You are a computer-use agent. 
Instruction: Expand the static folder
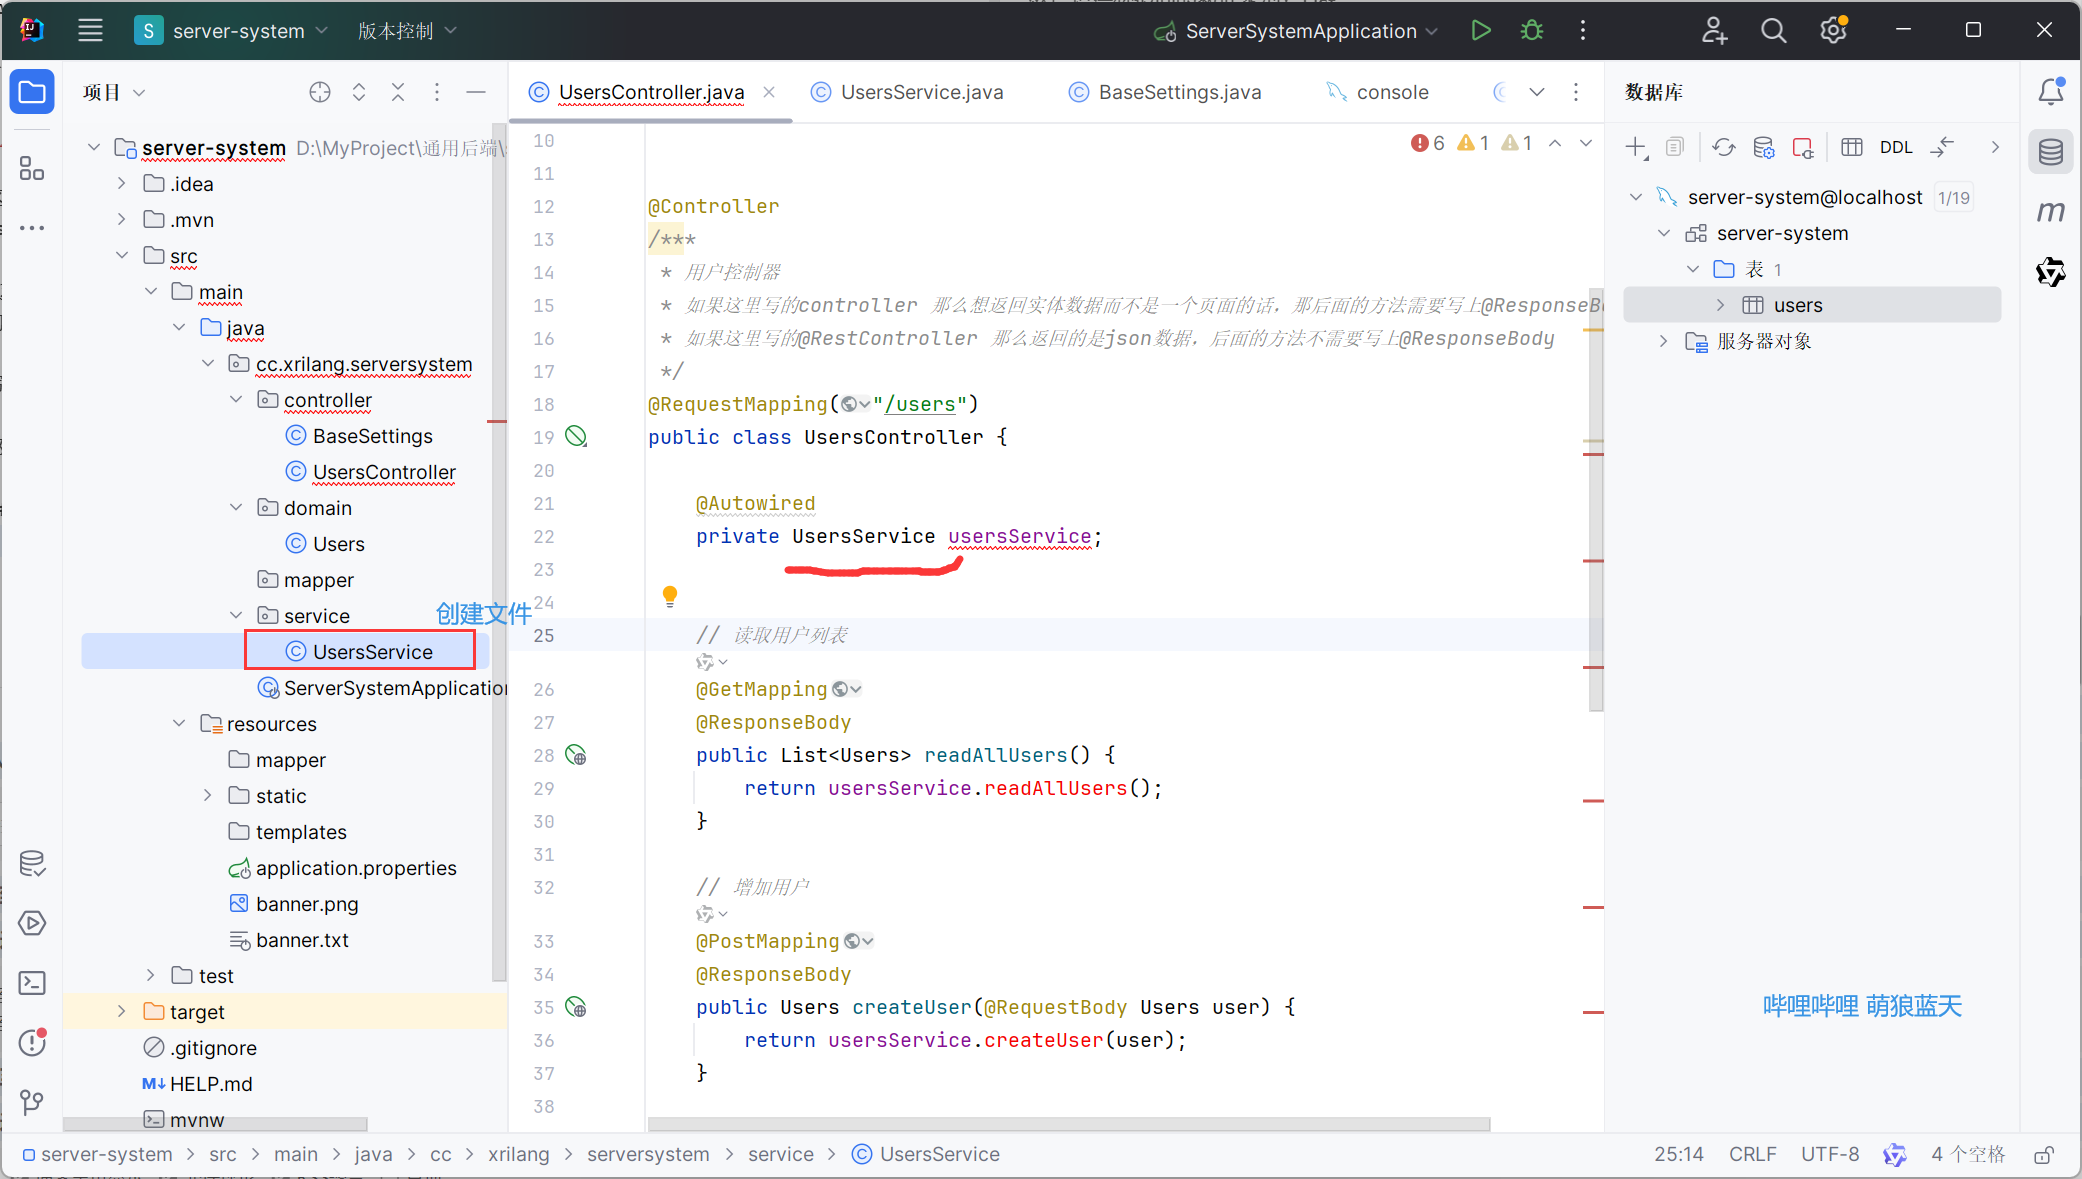coord(207,796)
